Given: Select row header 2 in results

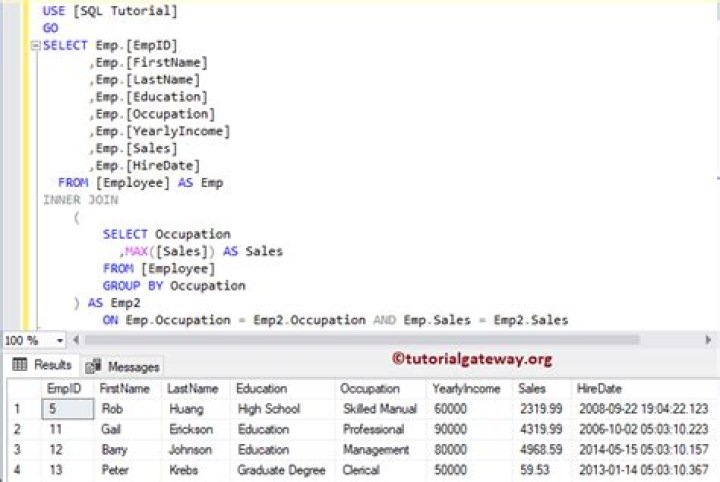Looking at the screenshot, I should pos(24,429).
